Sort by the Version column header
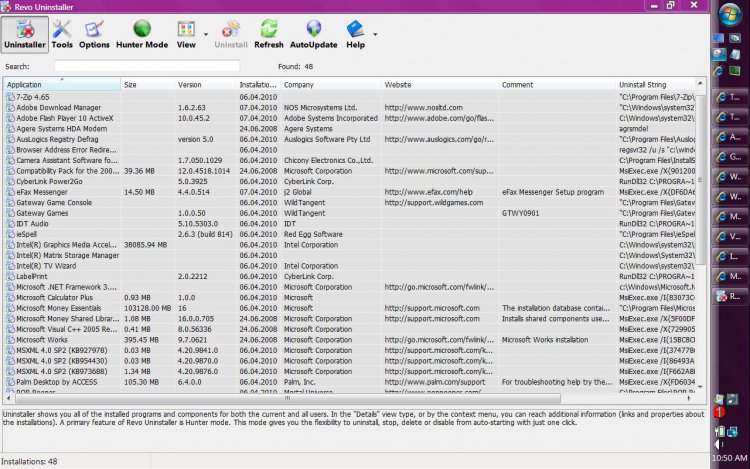Viewport: 750px width, 469px height. click(x=205, y=85)
